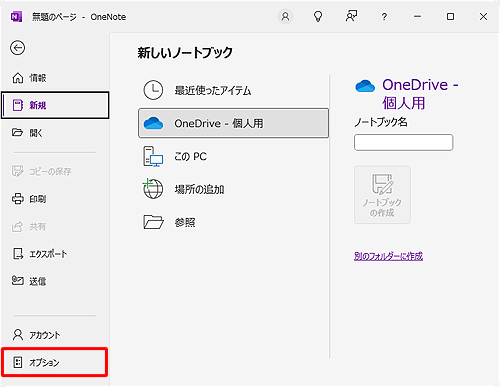Image resolution: width=500 pixels, height=387 pixels.
Task: Close the OneNote window
Action: [x=483, y=16]
